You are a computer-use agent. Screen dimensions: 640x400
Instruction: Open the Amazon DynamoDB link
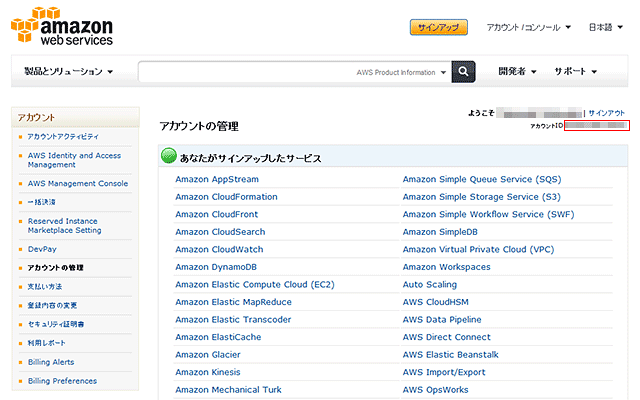pyautogui.click(x=216, y=267)
